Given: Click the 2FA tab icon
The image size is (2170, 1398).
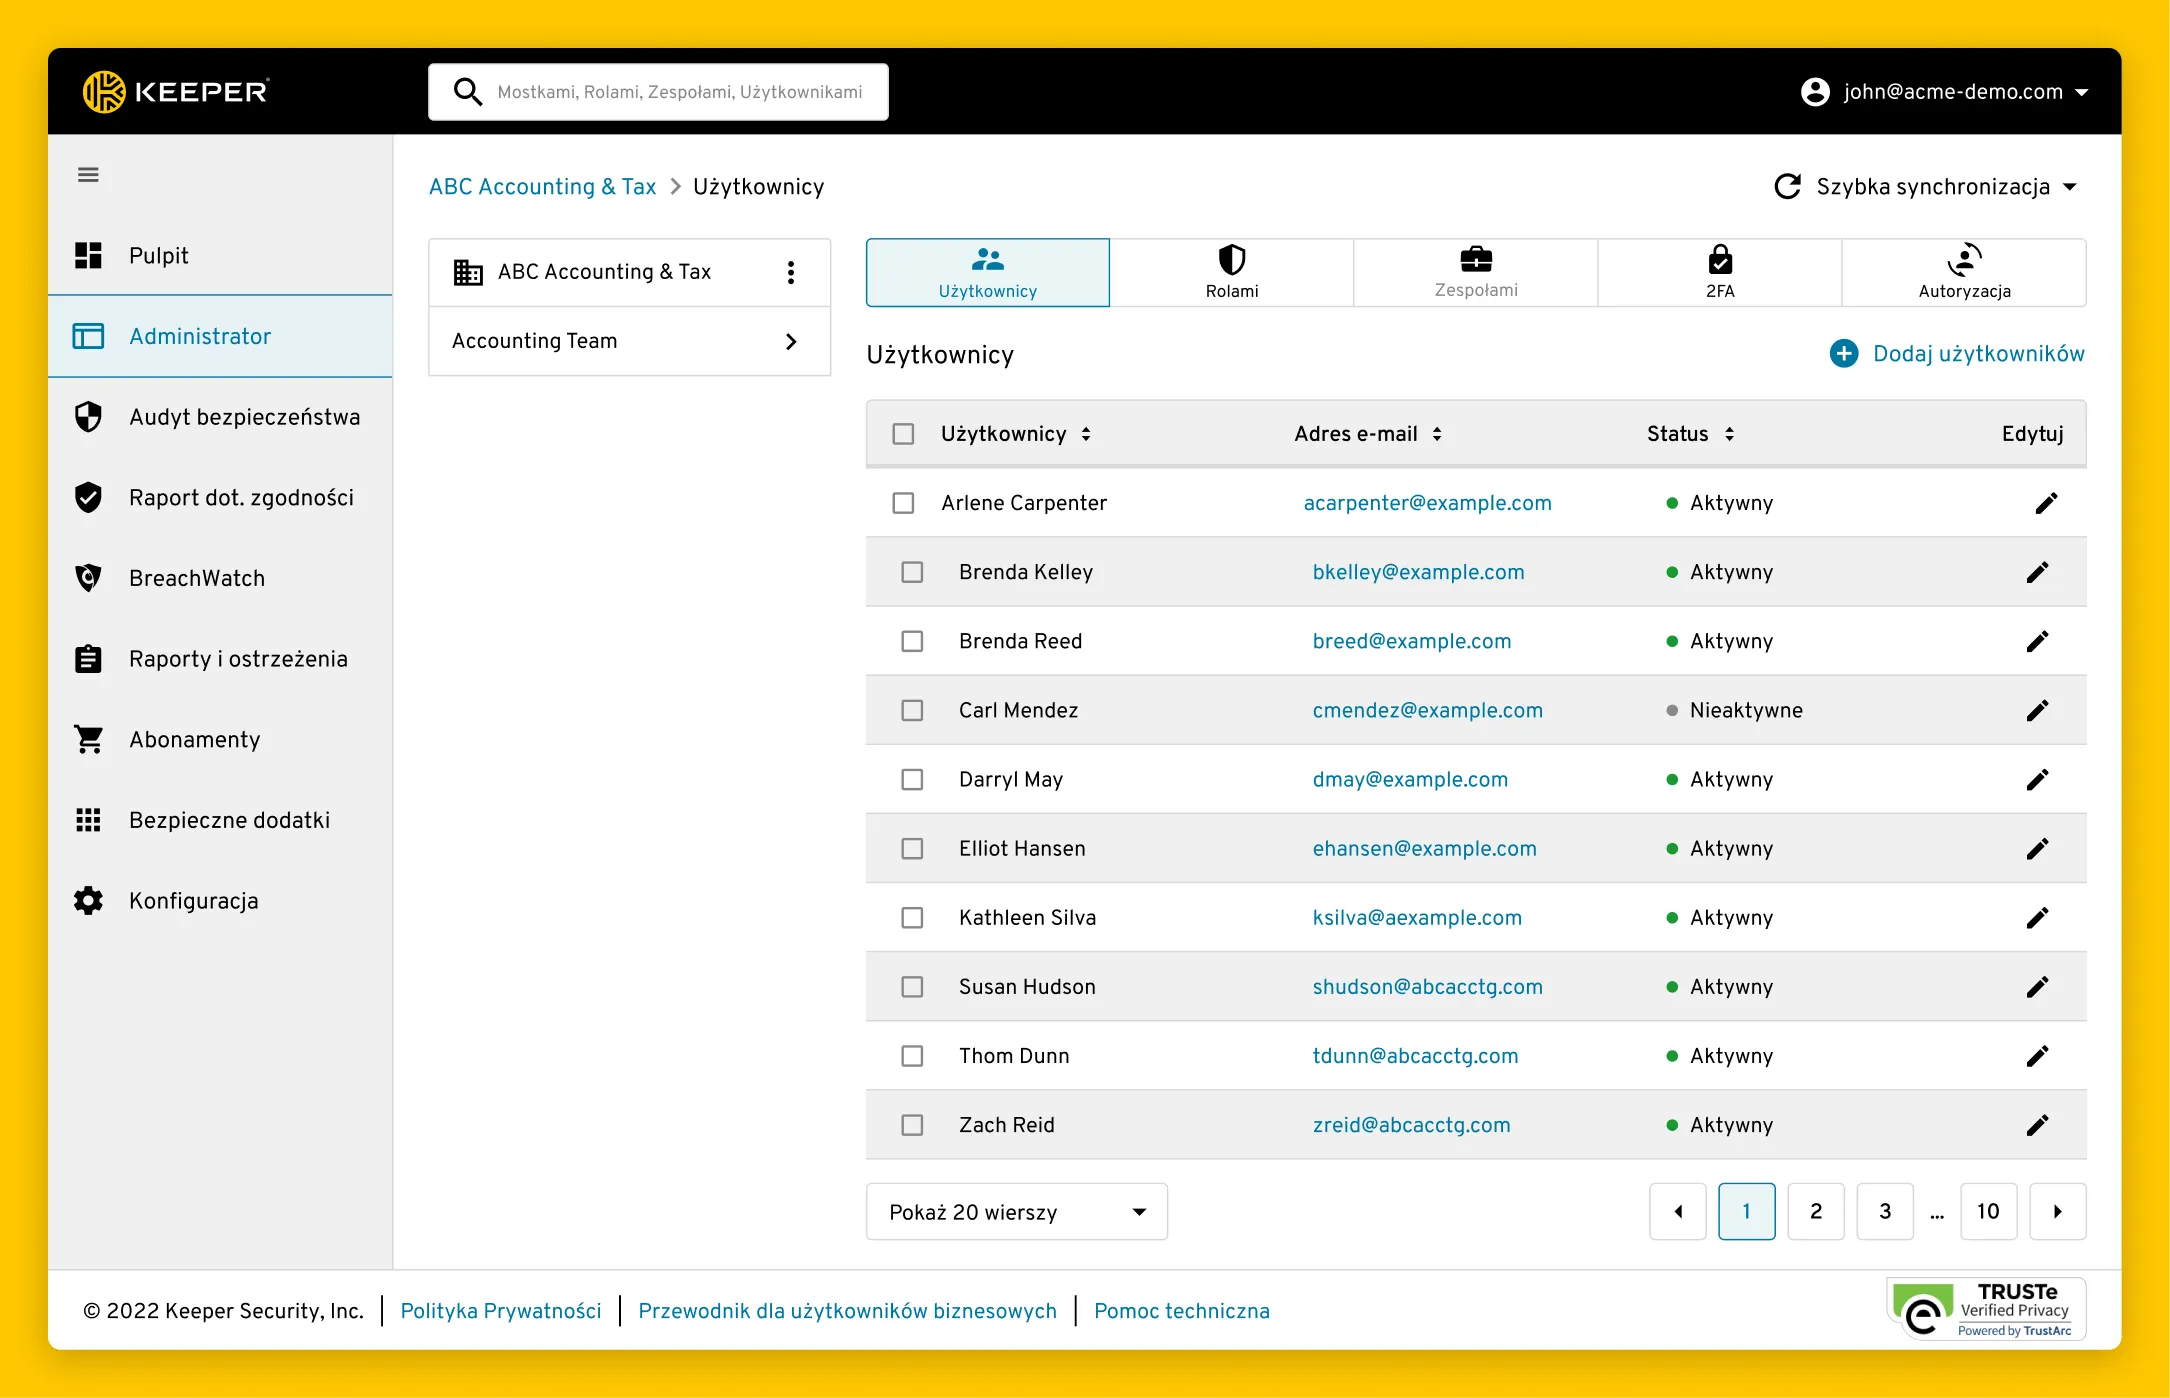Looking at the screenshot, I should pyautogui.click(x=1719, y=258).
